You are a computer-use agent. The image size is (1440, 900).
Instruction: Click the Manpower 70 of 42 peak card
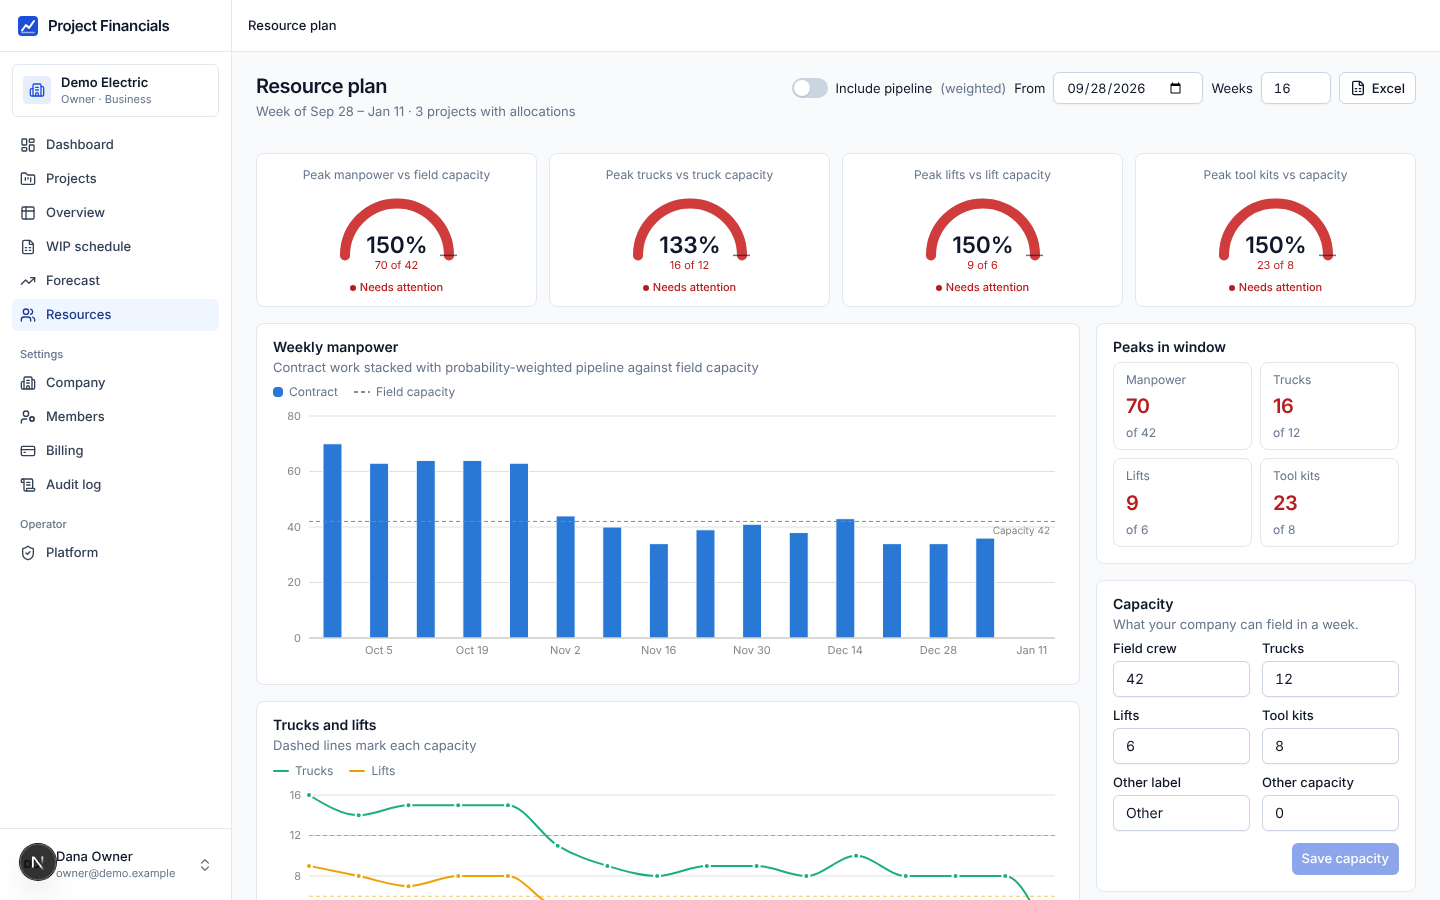1182,406
